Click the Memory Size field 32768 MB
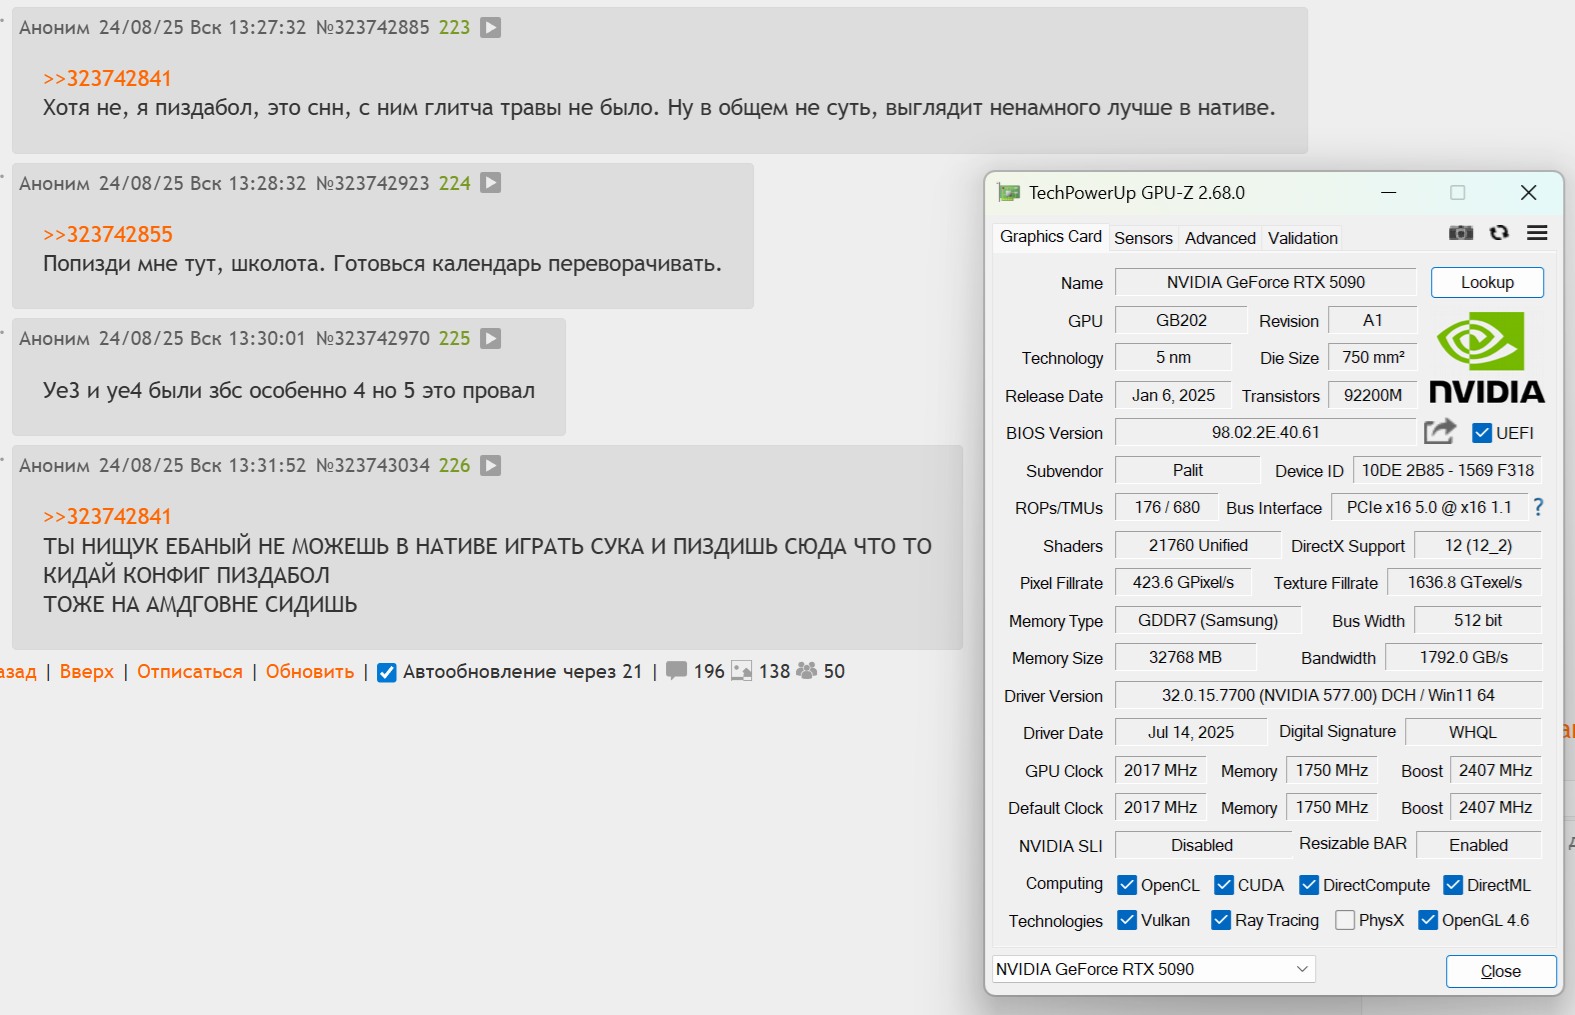 point(1185,657)
